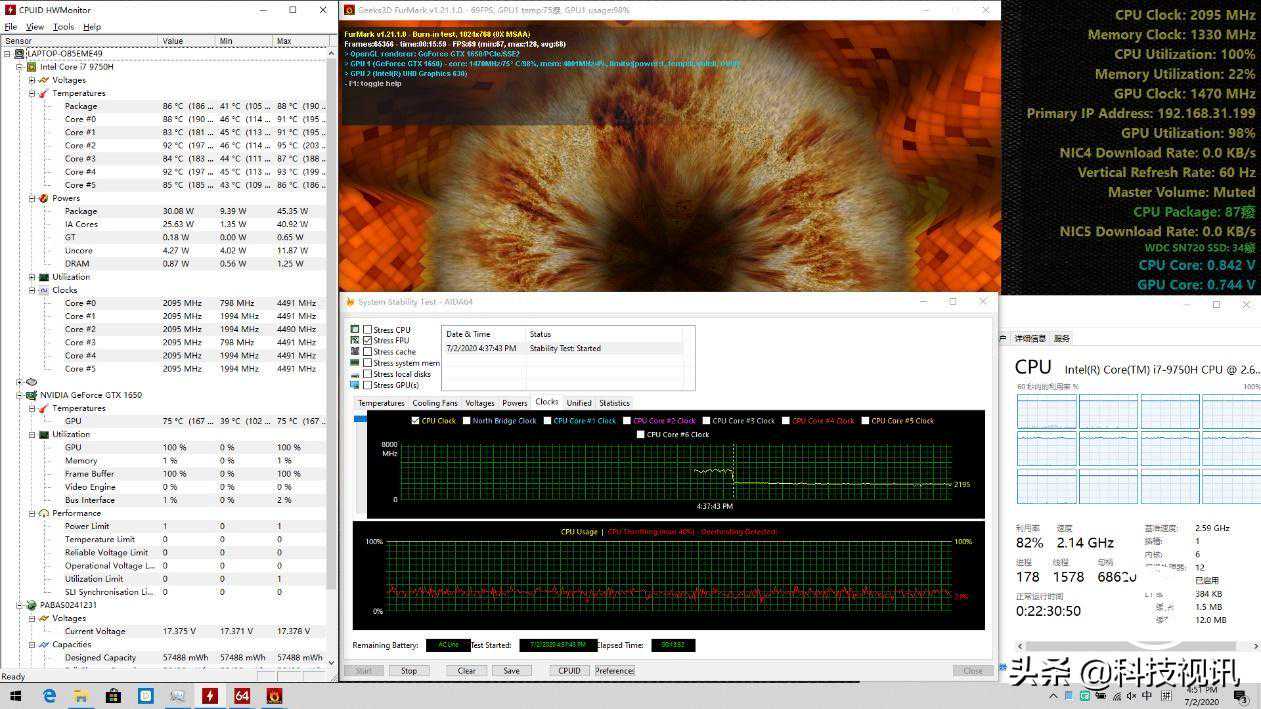Screen dimensions: 1261x709
Task: Toggle the North Bridge Clock graph checkbox
Action: (465, 421)
